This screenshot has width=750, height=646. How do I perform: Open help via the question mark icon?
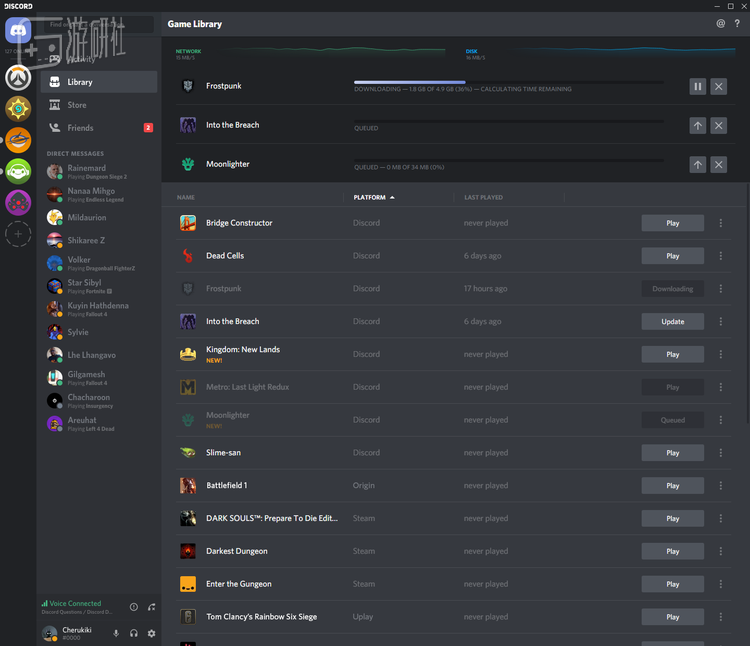737,23
